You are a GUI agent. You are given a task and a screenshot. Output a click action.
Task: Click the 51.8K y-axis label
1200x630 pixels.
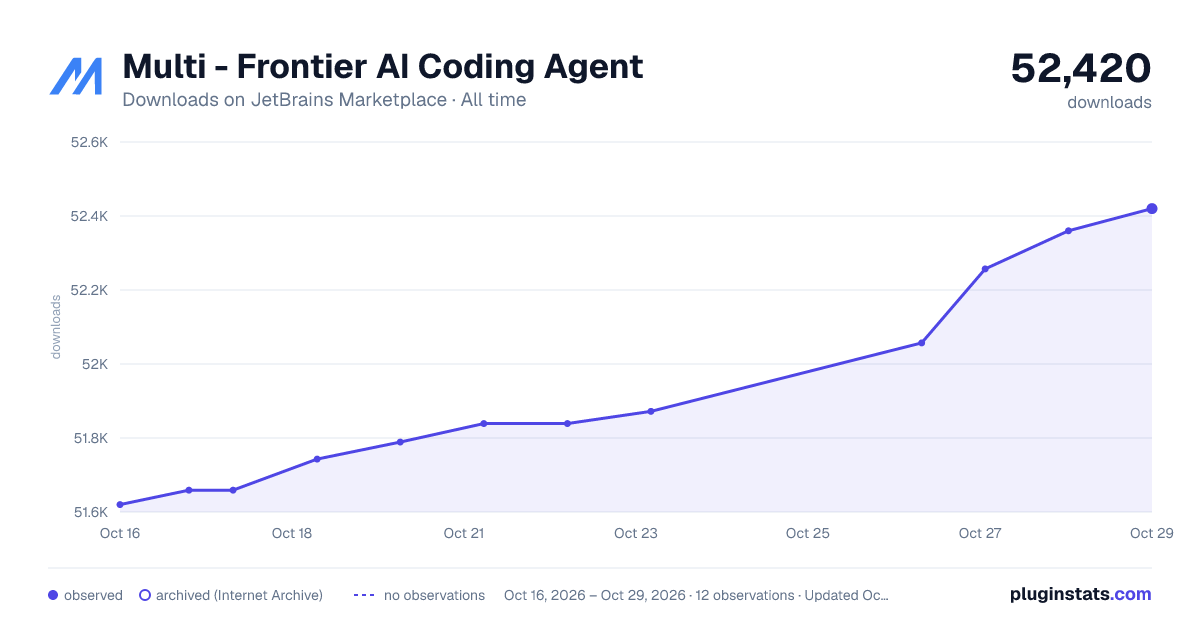(x=89, y=438)
